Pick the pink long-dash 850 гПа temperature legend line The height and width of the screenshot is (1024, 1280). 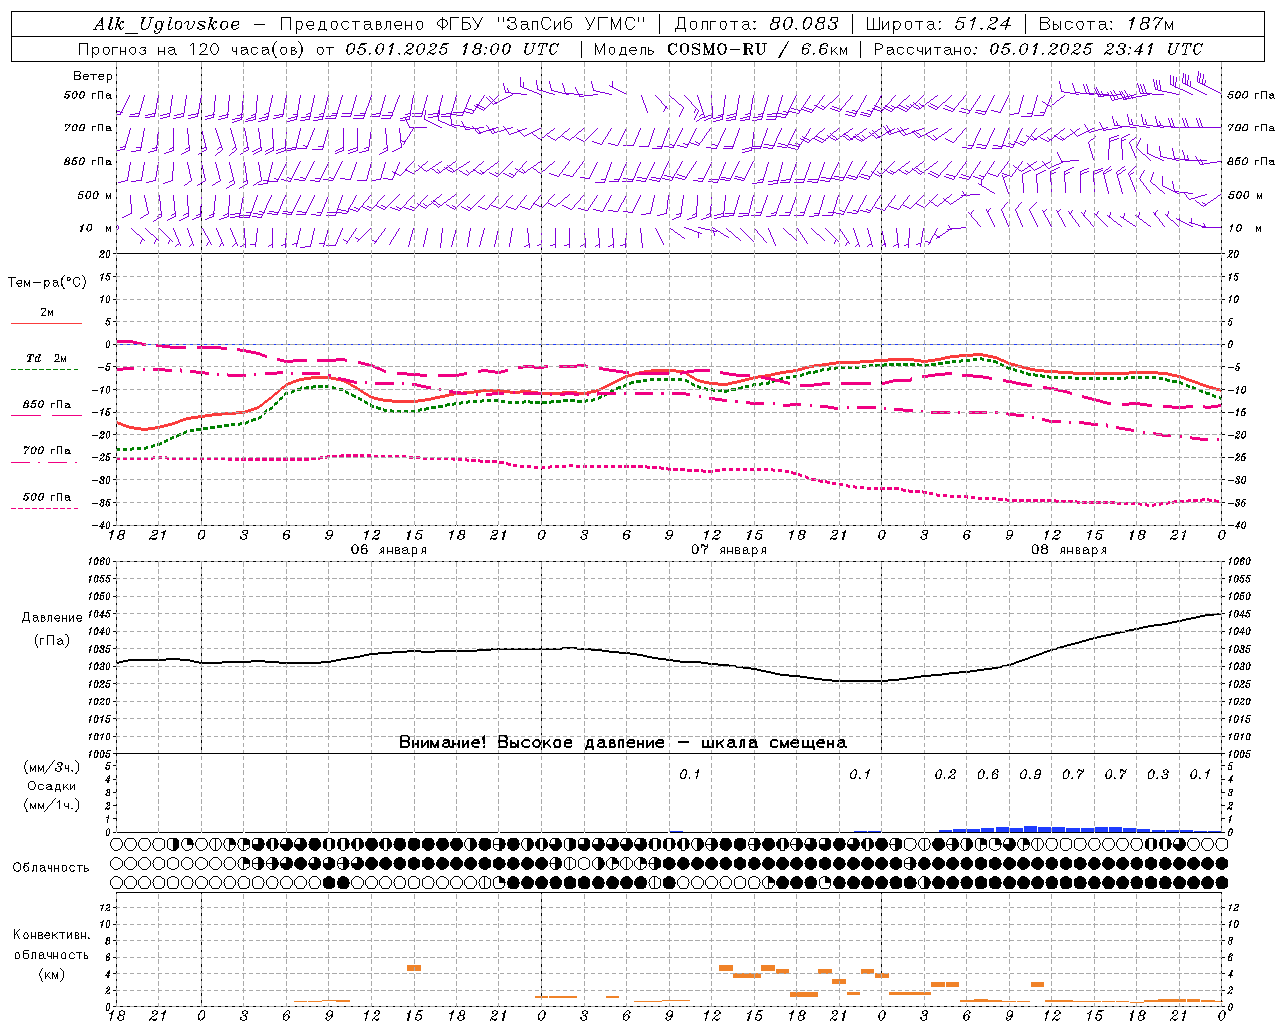pos(46,415)
